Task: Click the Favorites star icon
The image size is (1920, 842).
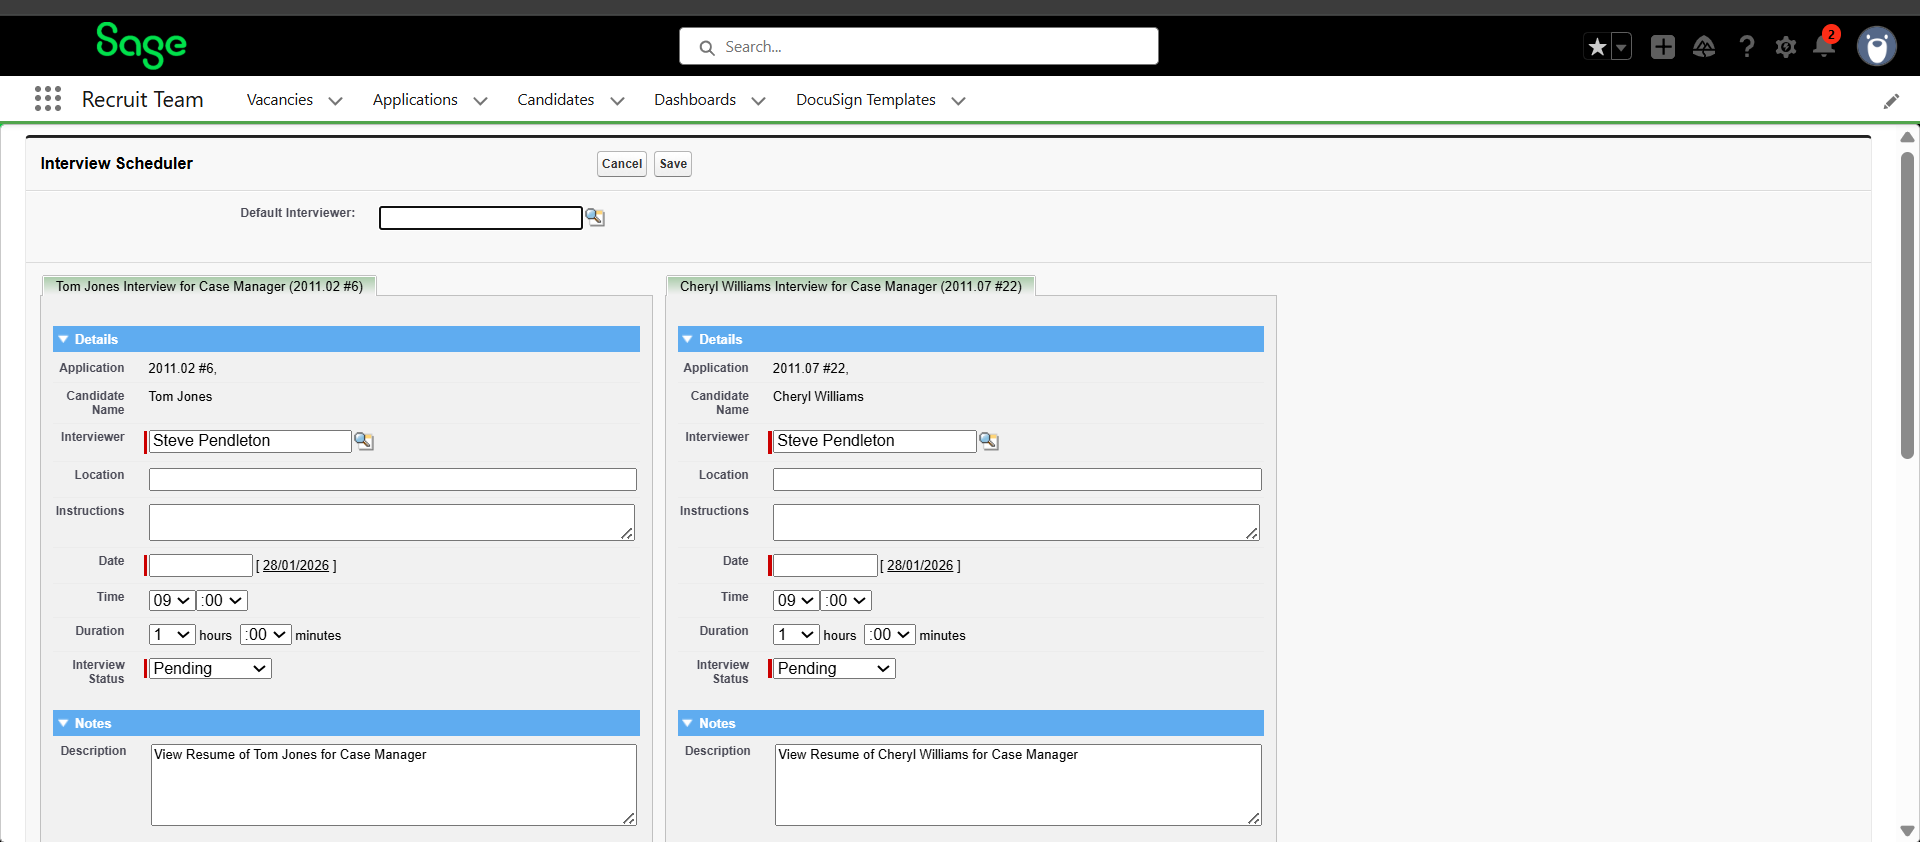Action: 1597,47
